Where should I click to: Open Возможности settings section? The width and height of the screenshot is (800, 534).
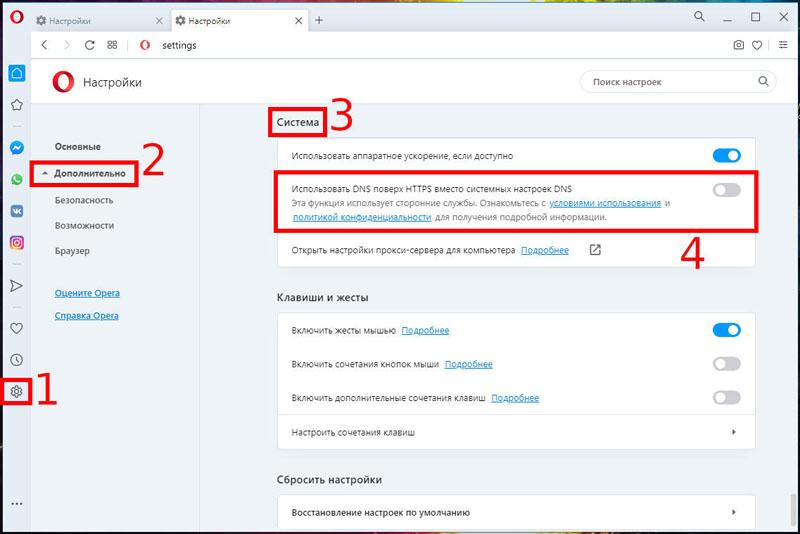tap(84, 225)
